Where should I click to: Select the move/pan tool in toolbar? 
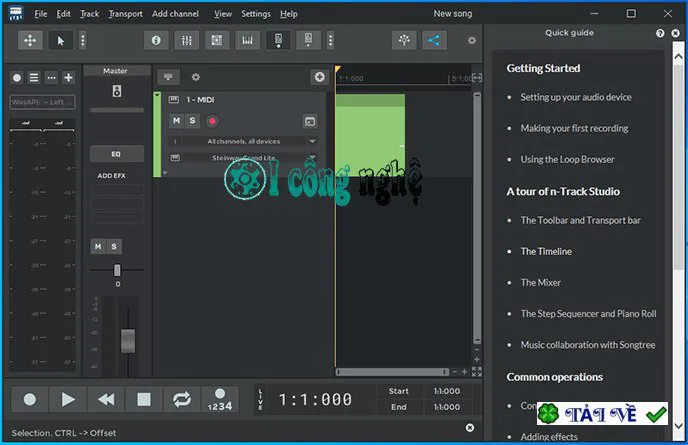[x=30, y=40]
